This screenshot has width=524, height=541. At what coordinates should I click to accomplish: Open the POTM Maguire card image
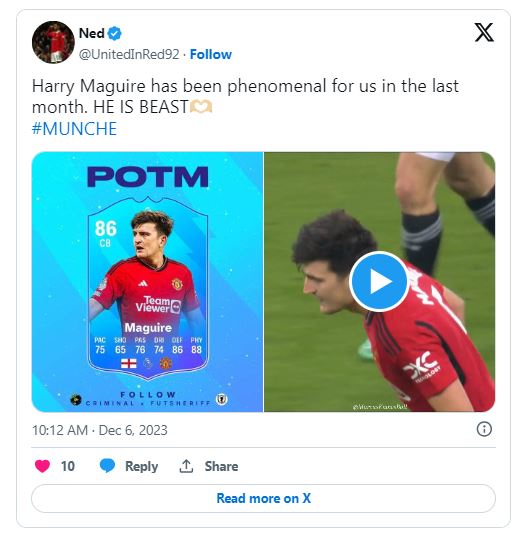coord(147,282)
